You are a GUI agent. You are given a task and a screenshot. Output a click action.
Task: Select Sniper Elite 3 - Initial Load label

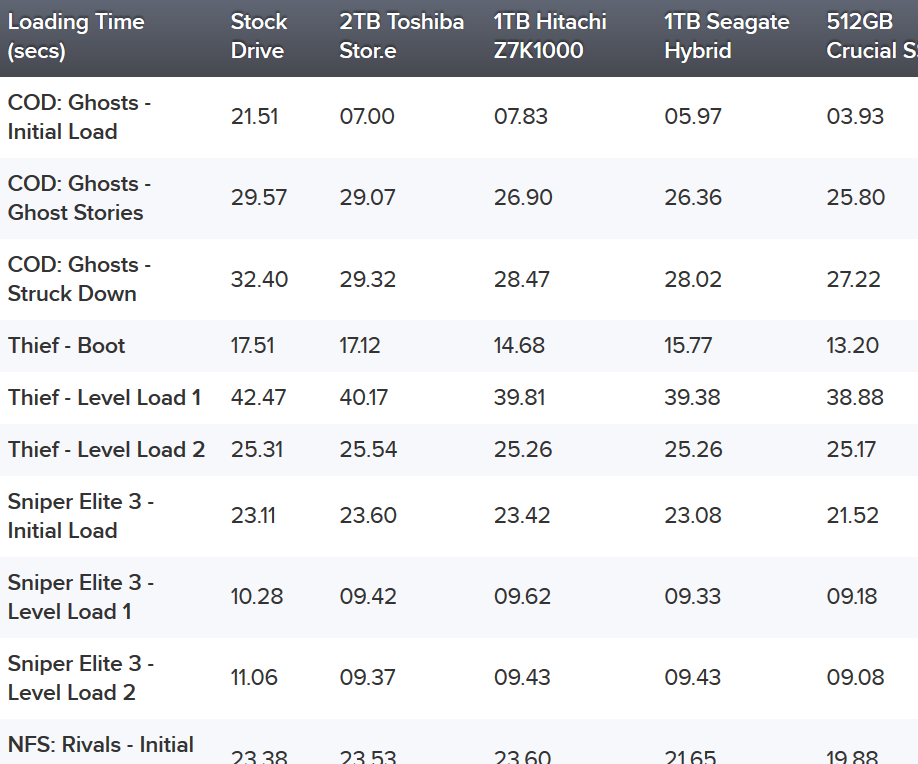coord(81,516)
